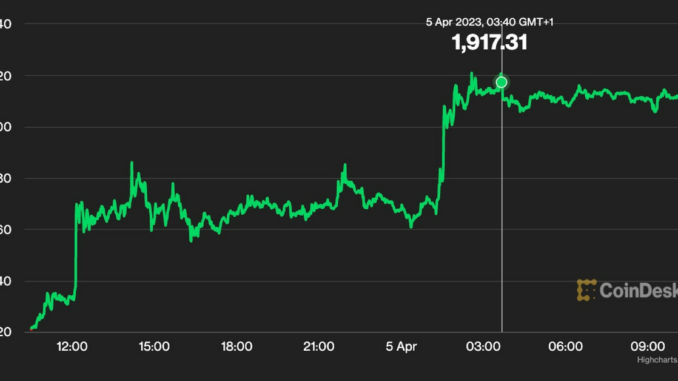Click the price line start at bottom left
Screen dimensions: 678x381
[31, 329]
